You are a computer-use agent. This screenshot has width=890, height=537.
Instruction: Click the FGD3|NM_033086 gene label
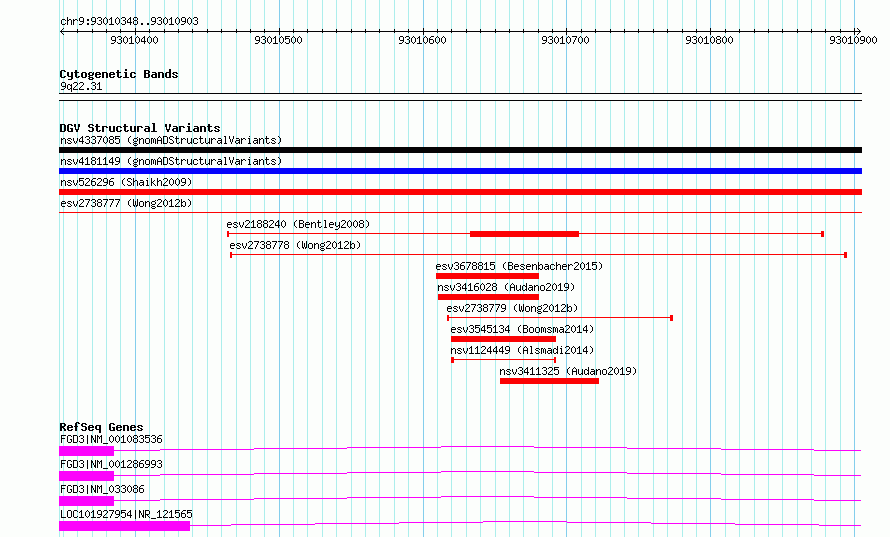click(x=102, y=489)
